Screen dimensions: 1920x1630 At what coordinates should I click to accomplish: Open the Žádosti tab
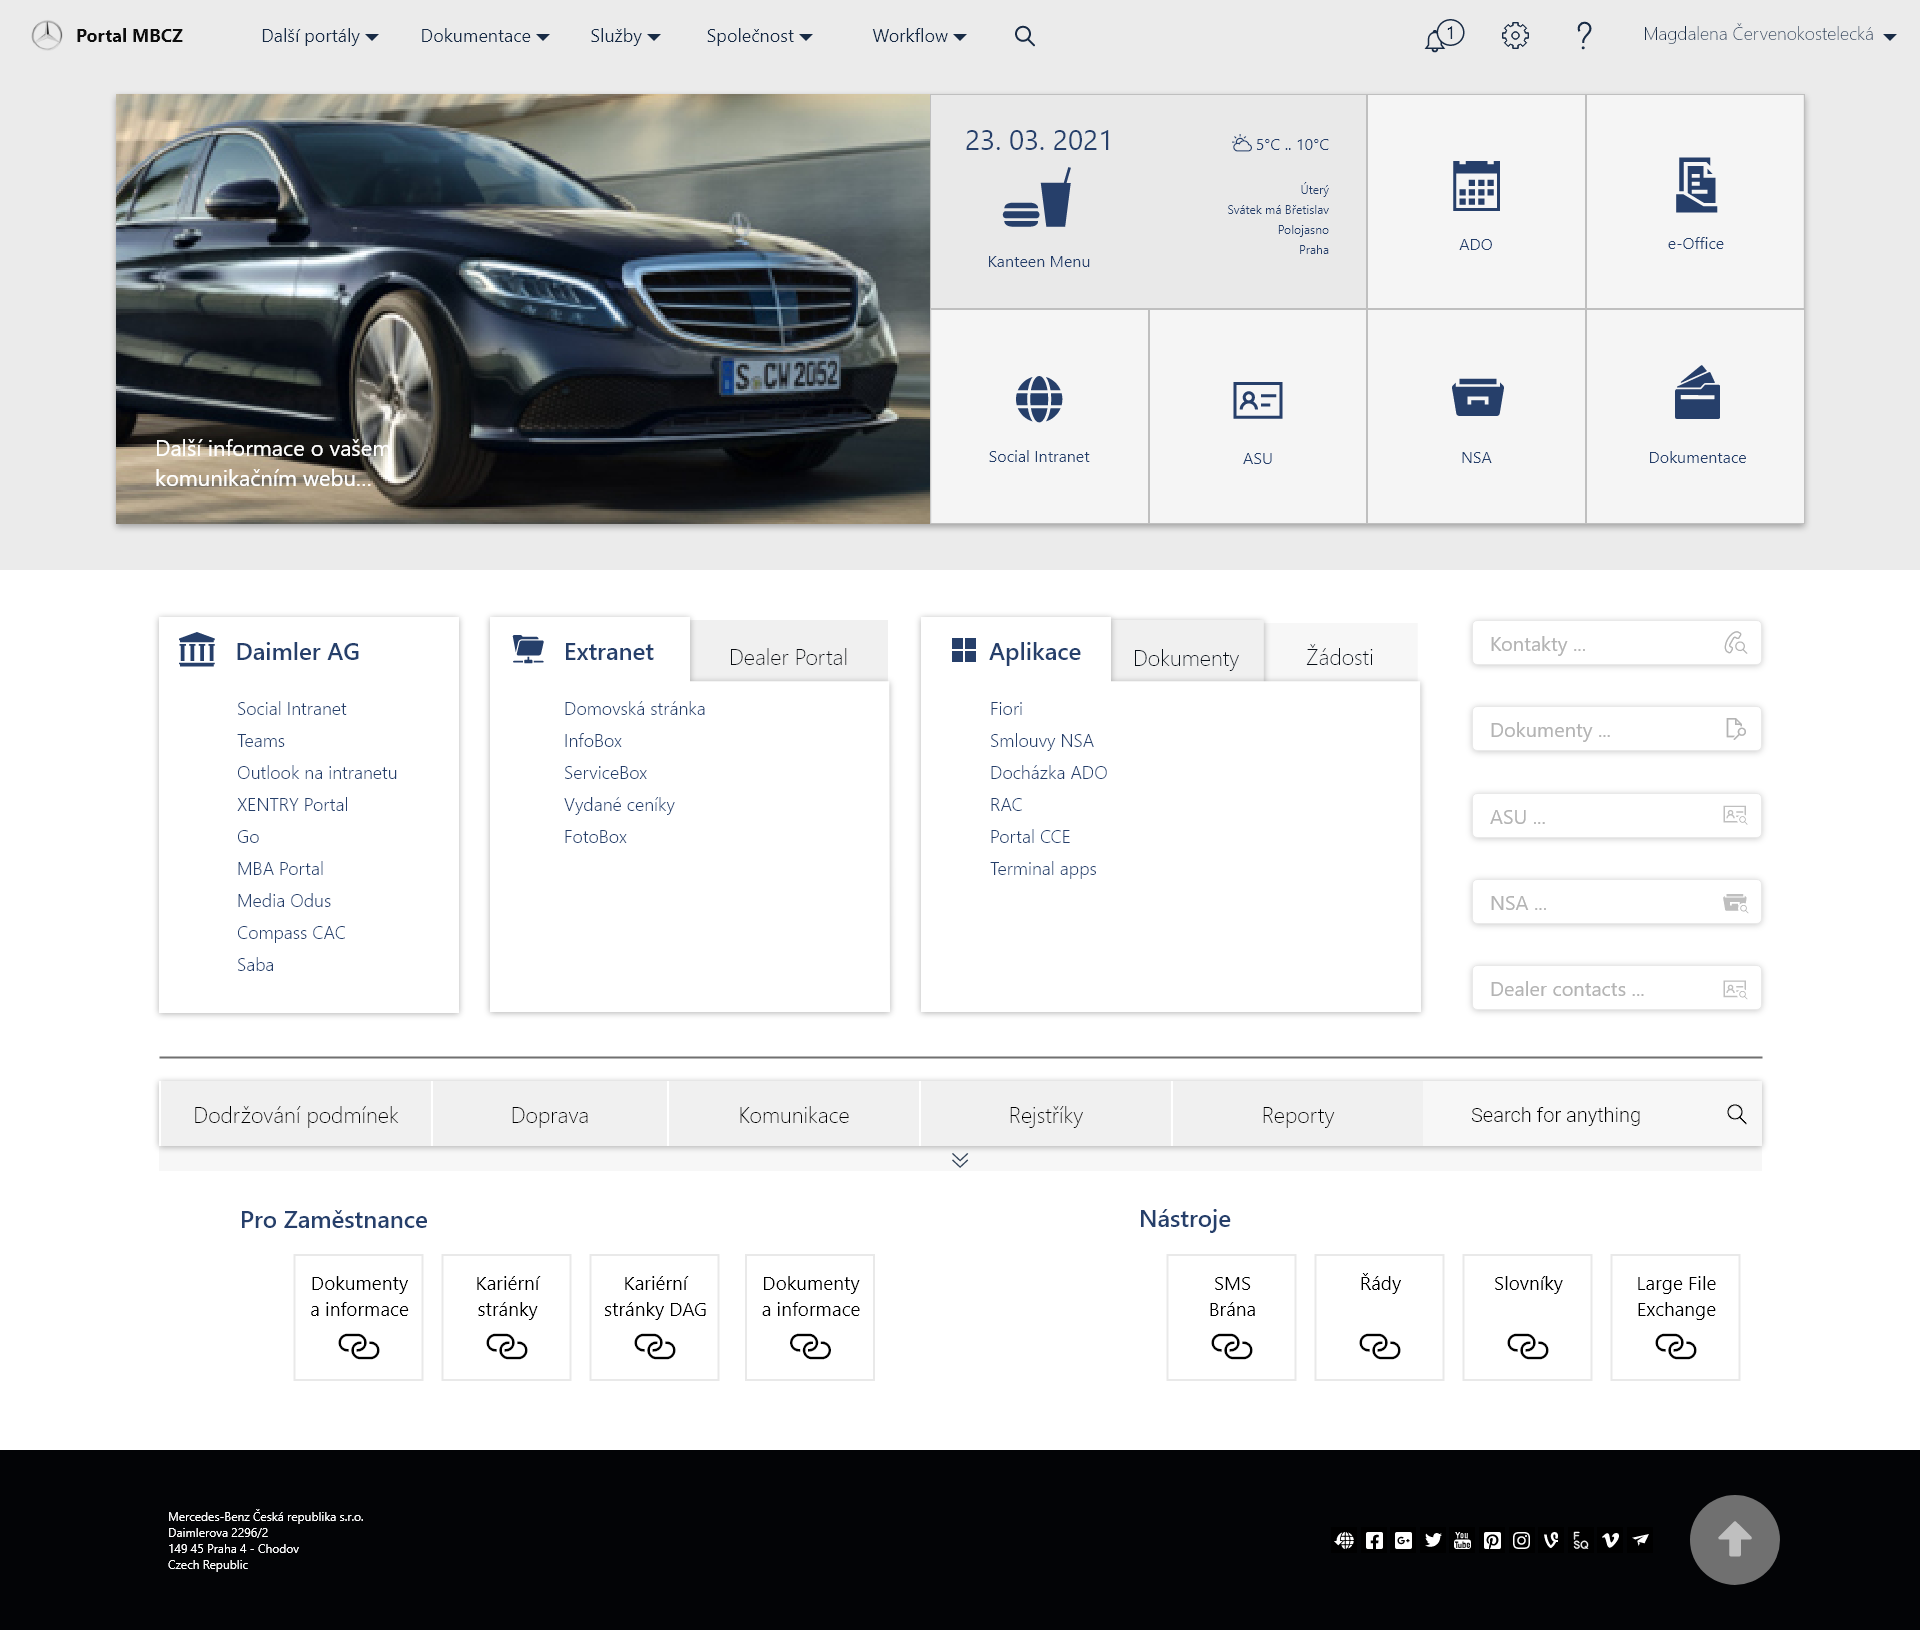1341,657
